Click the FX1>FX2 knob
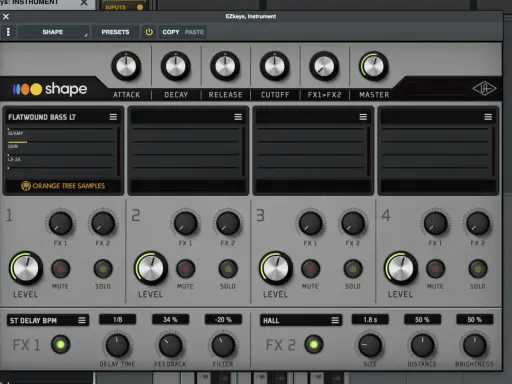512x384 pixels. pyautogui.click(x=324, y=66)
